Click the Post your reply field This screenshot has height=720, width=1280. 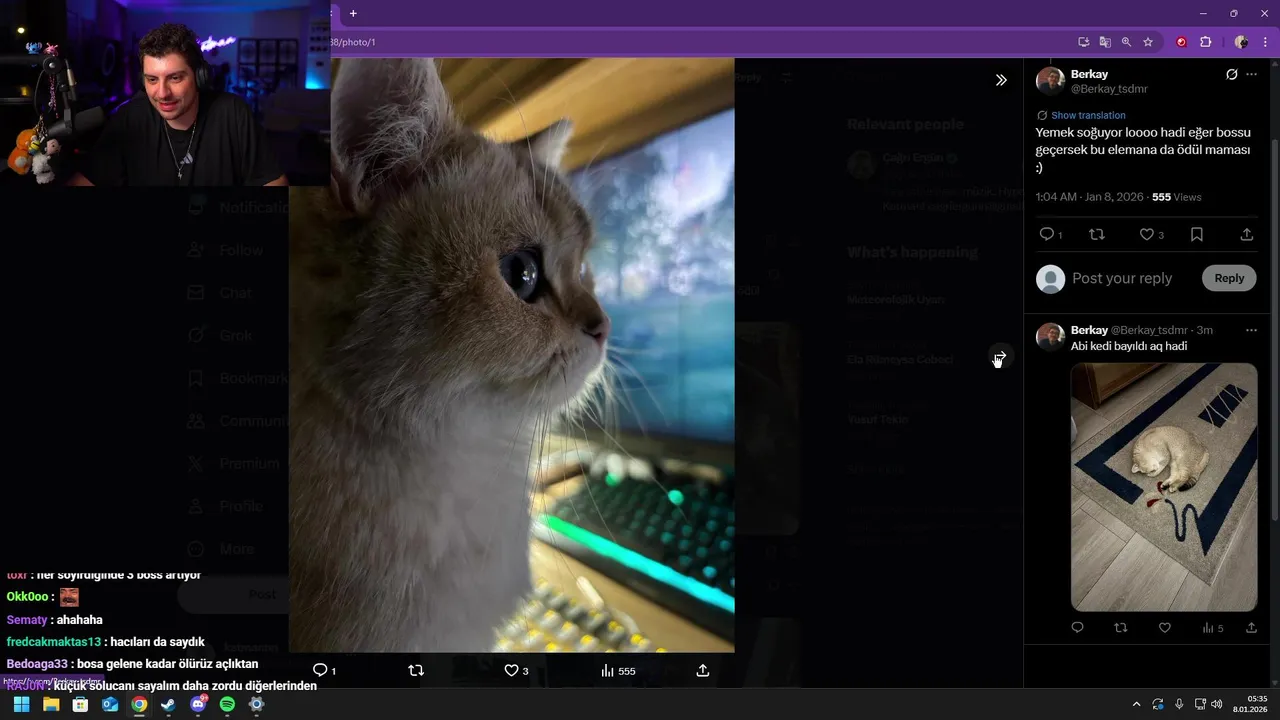[1122, 278]
